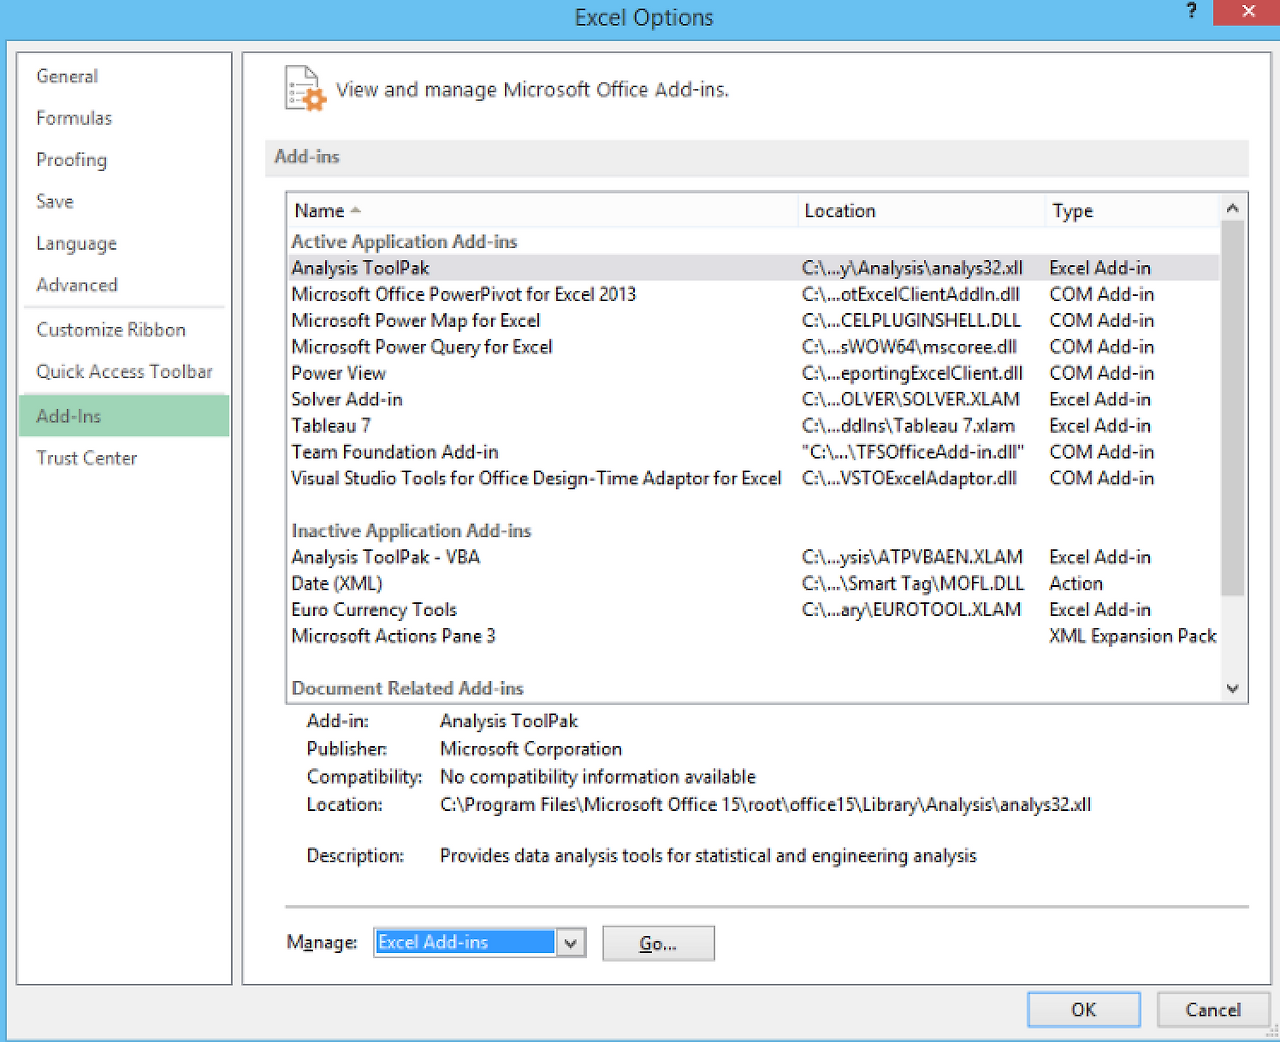Click the Active Application Add-ins group header

tap(404, 242)
